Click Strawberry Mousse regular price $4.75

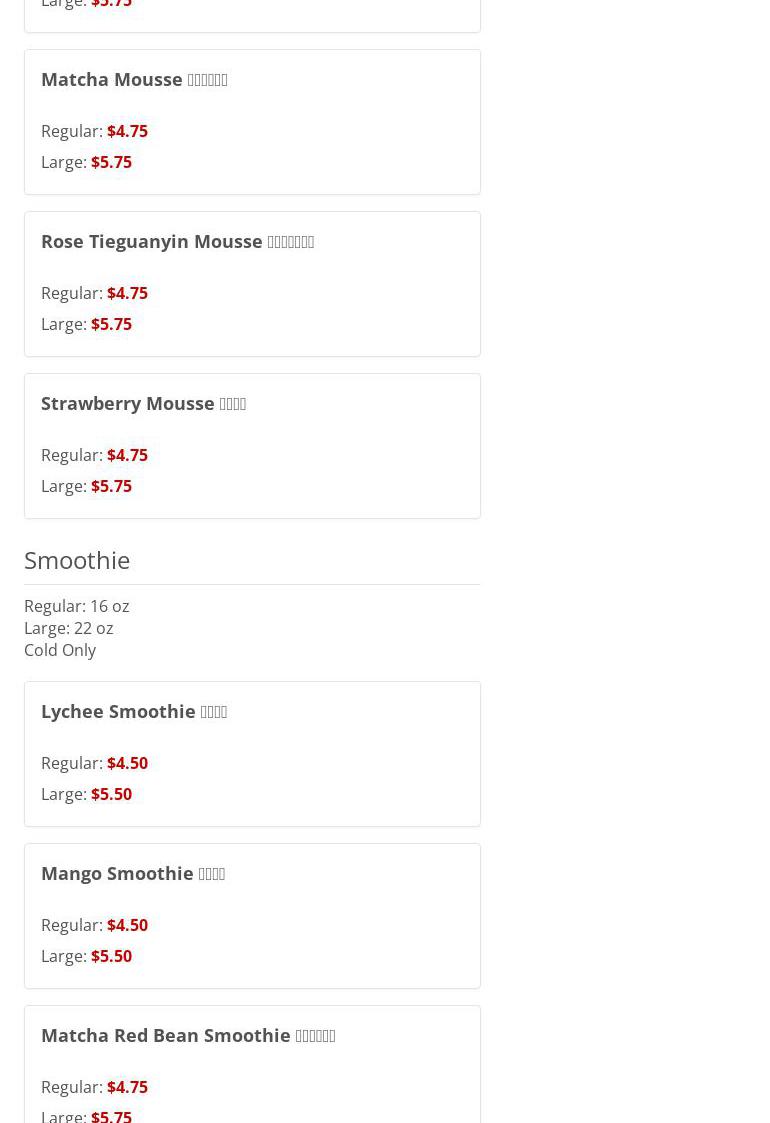(127, 455)
